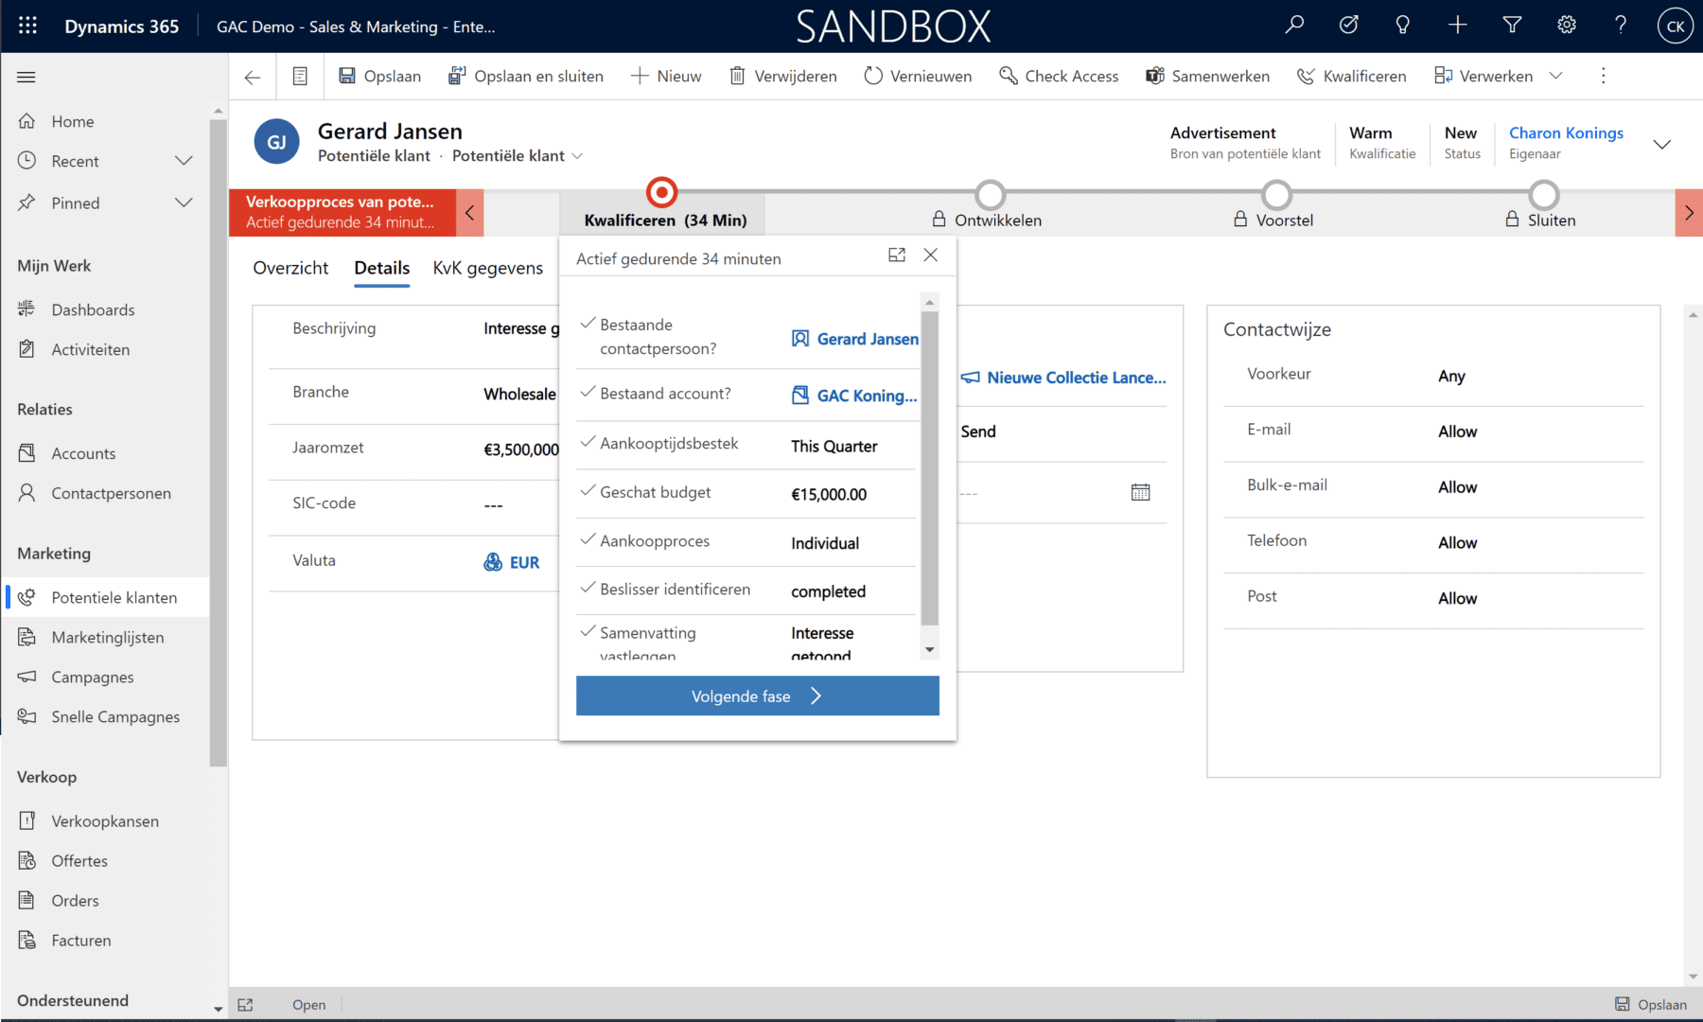1703x1022 pixels.
Task: Select the Details tab
Action: point(382,268)
